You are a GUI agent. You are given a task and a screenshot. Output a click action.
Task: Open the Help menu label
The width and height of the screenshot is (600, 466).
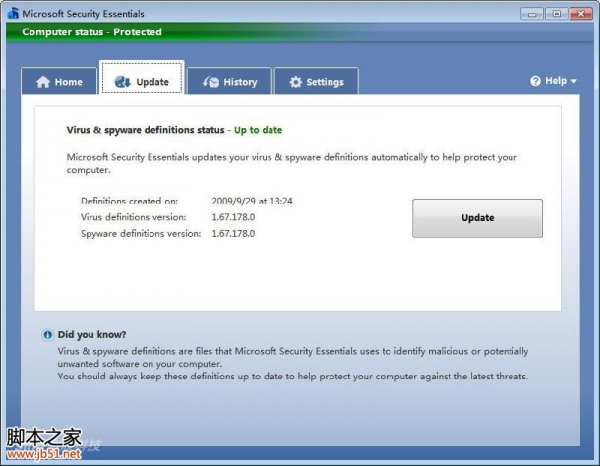coord(556,81)
